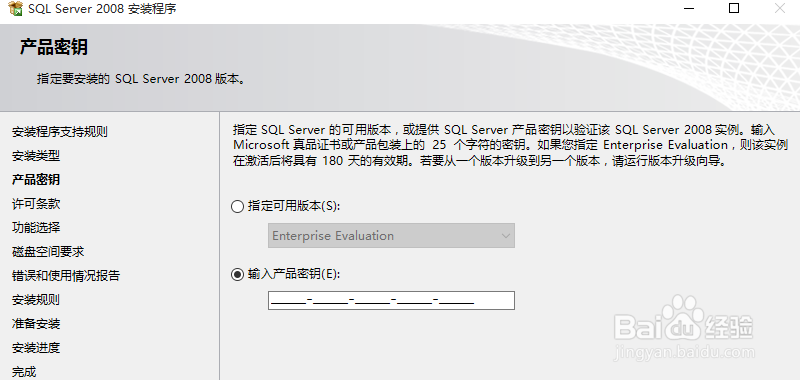Click 错误和使用情况报告 in the step list

pos(66,276)
